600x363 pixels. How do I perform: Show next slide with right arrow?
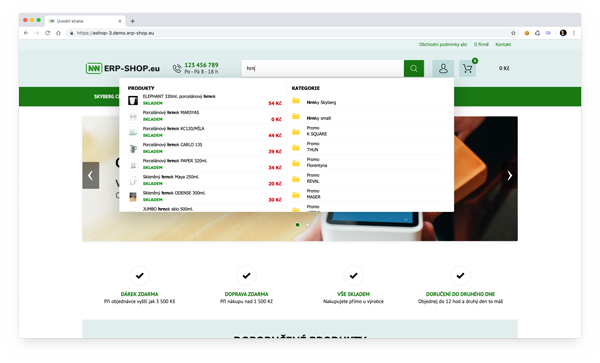coord(509,175)
